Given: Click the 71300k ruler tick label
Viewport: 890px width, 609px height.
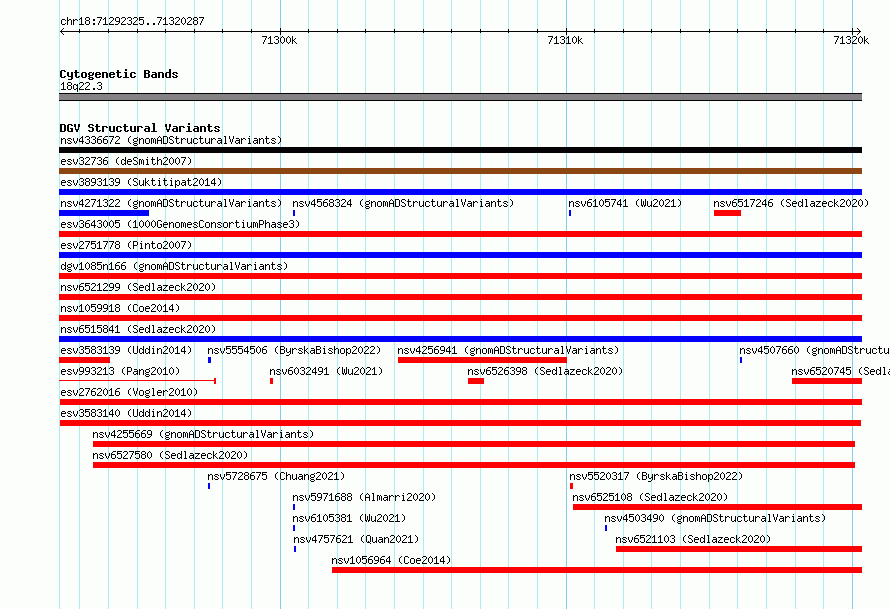Looking at the screenshot, I should [279, 40].
